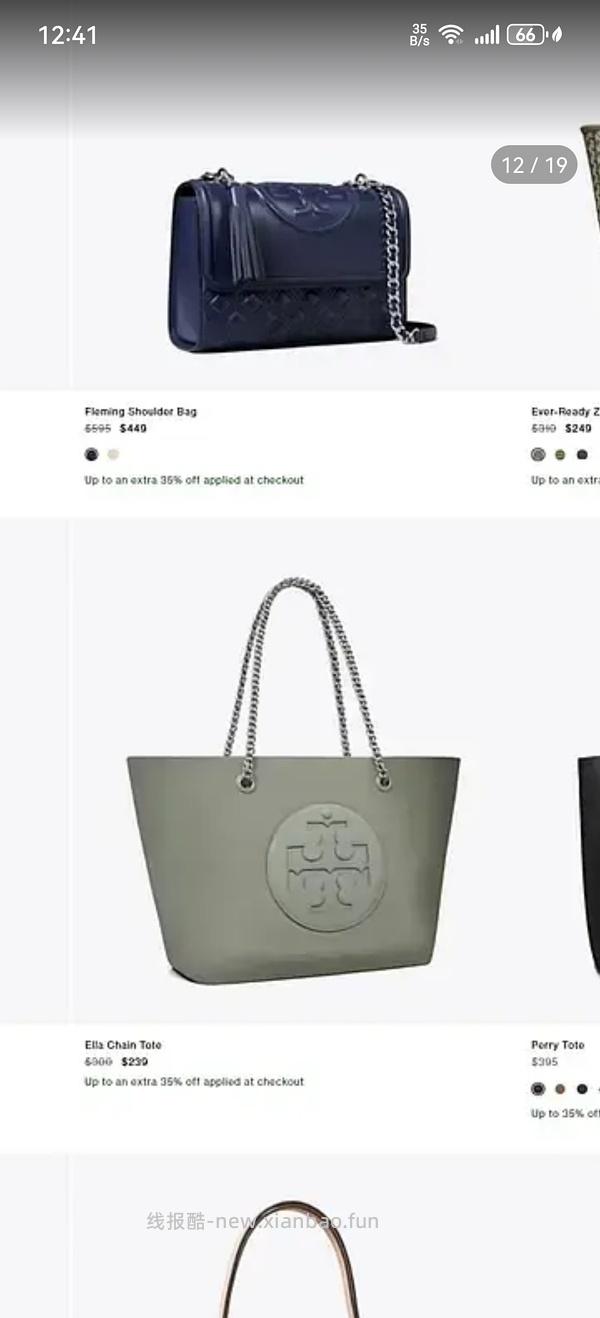600x1318 pixels.
Task: Tap the Wi-Fi icon in status bar
Action: tap(451, 35)
